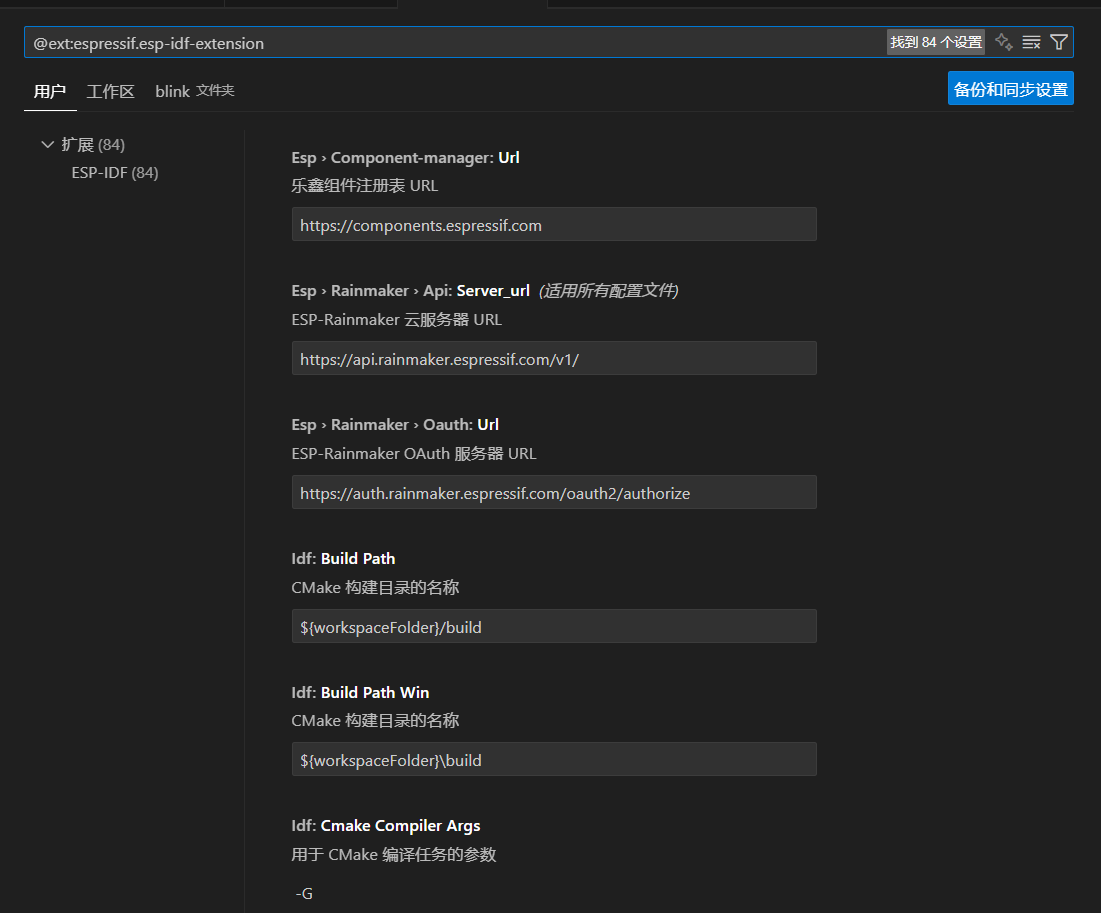Image resolution: width=1101 pixels, height=913 pixels.
Task: Edit the Idf Build Path Win field
Action: click(554, 760)
